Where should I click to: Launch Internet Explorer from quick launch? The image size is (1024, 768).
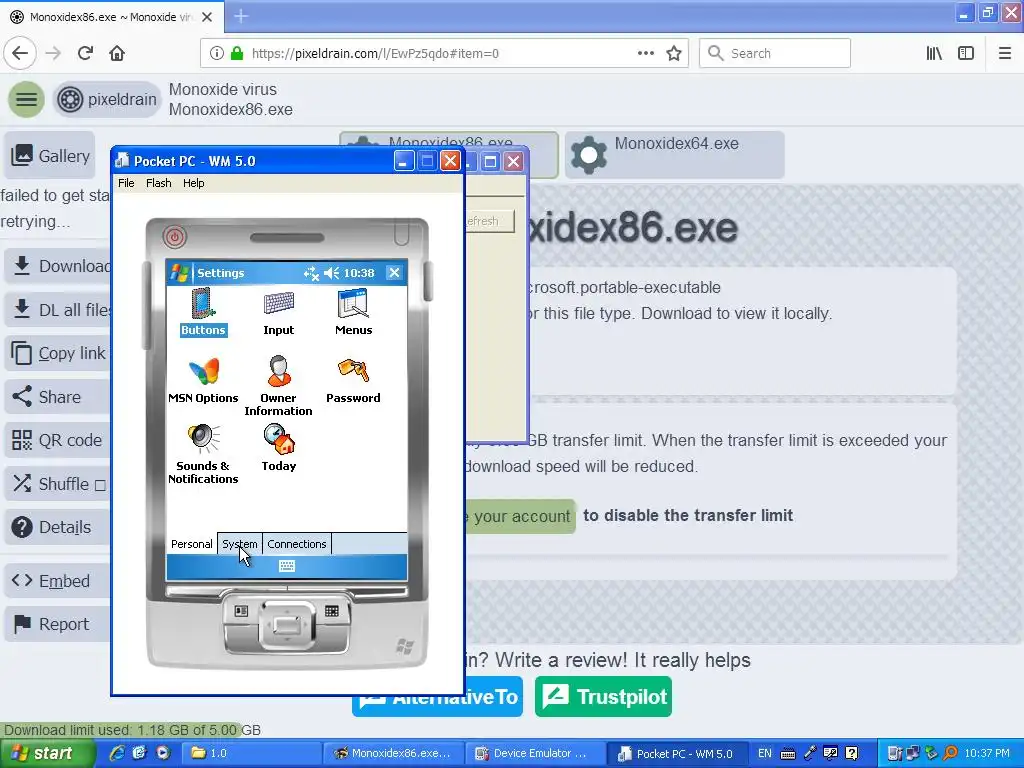tap(117, 754)
